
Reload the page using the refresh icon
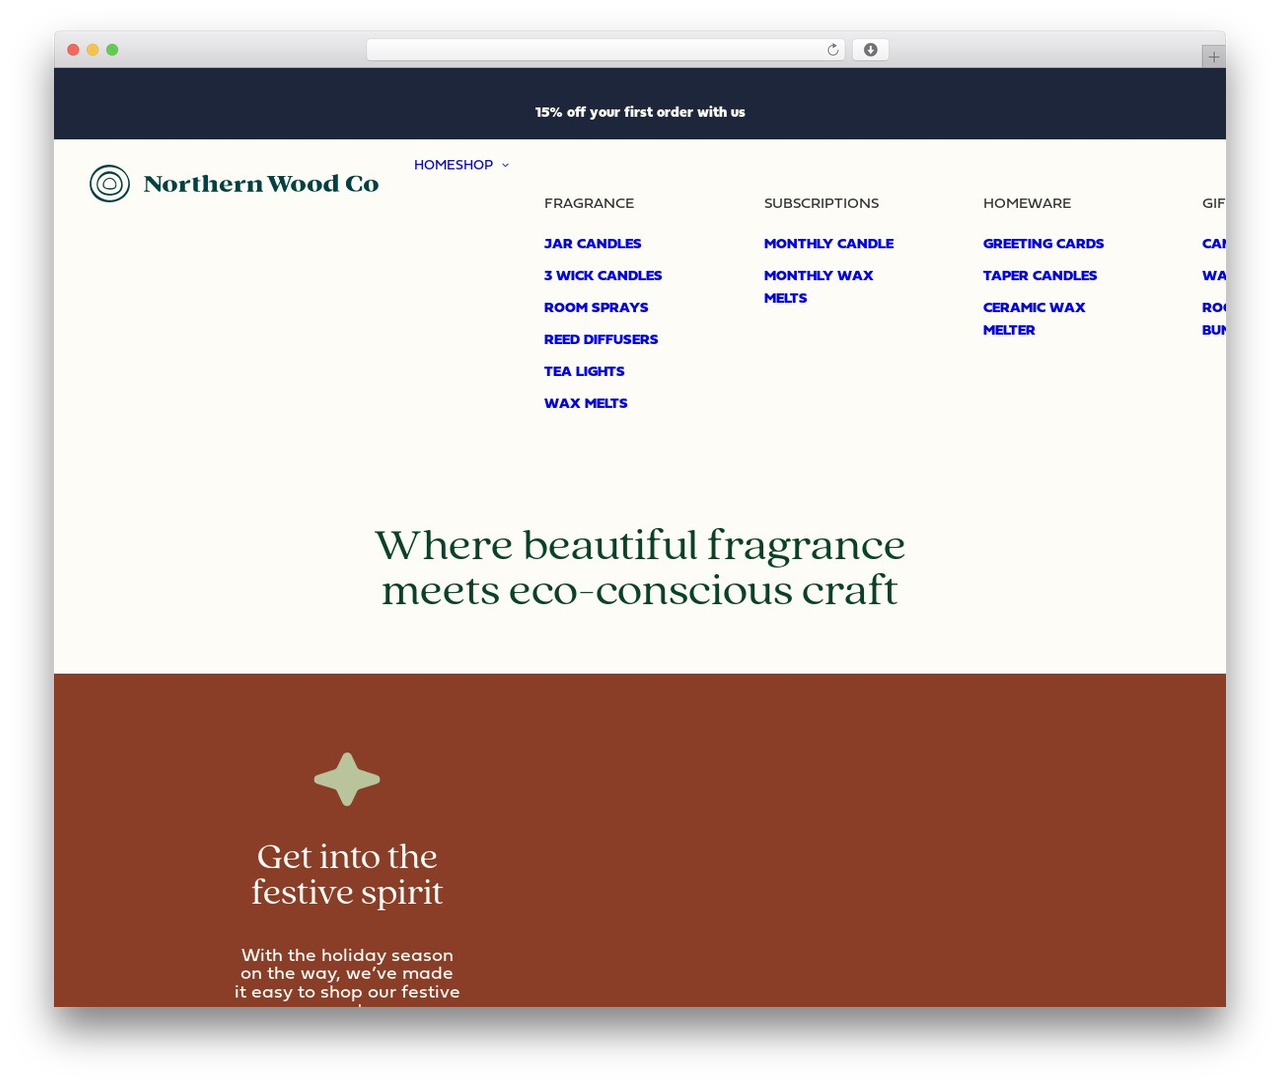(833, 50)
